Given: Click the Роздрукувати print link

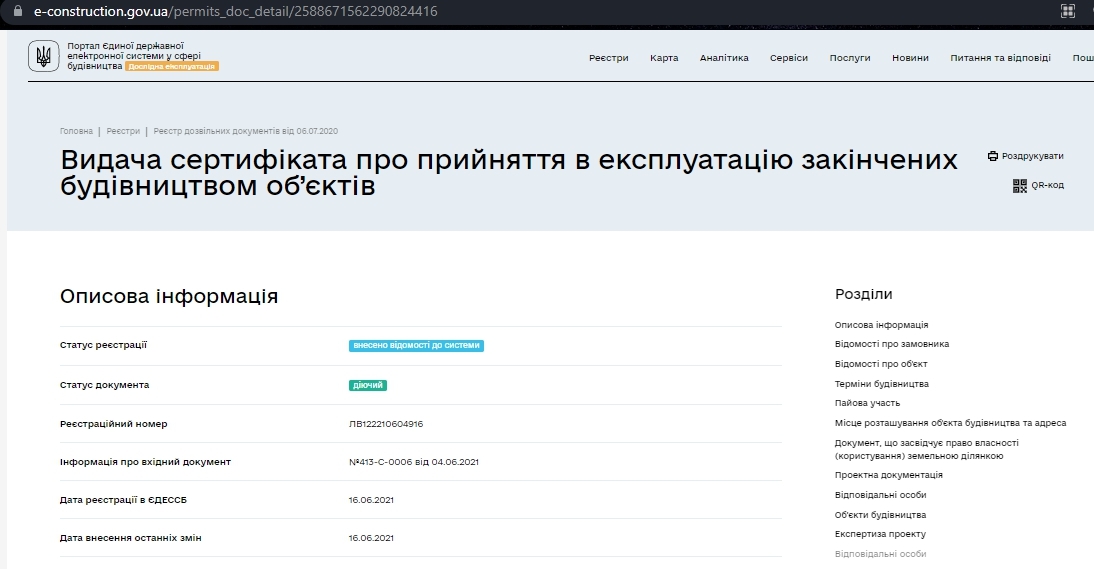Looking at the screenshot, I should tap(1033, 156).
